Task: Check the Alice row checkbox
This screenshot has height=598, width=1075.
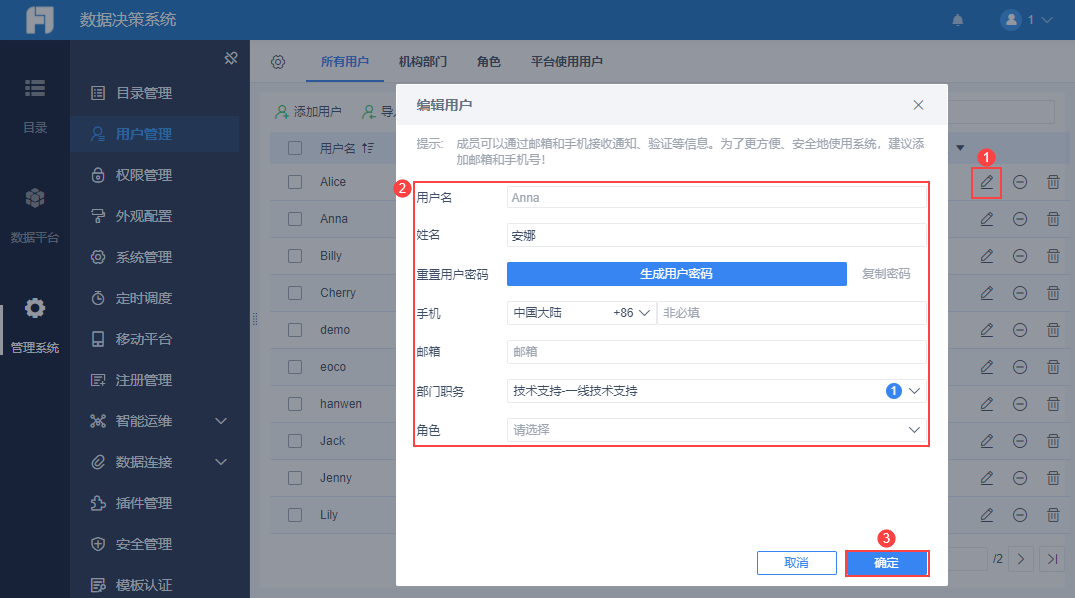Action: click(295, 182)
